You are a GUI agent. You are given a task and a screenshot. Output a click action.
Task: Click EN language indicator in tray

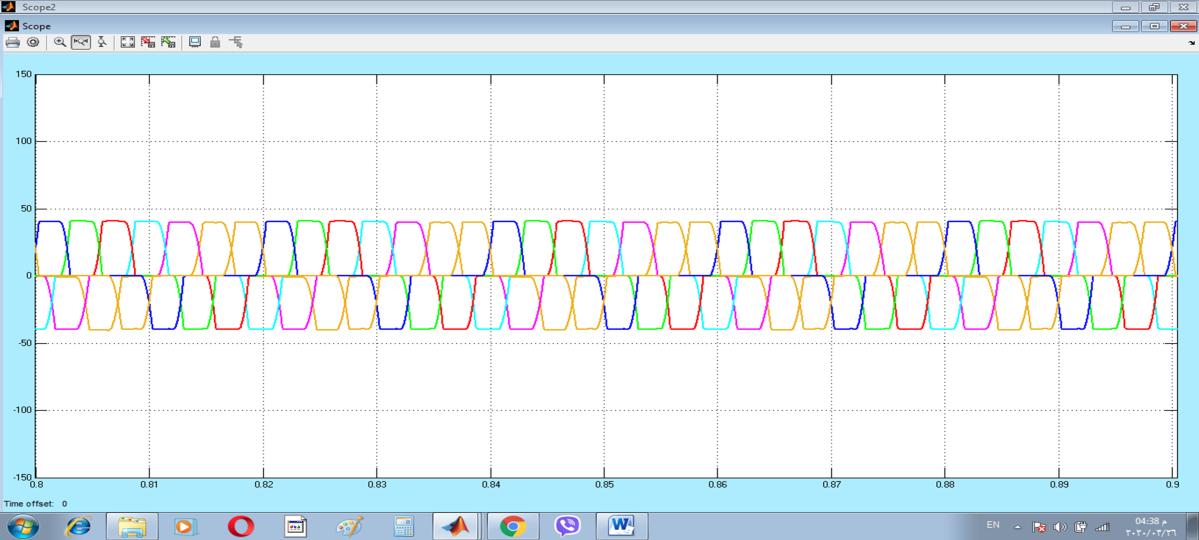[993, 525]
